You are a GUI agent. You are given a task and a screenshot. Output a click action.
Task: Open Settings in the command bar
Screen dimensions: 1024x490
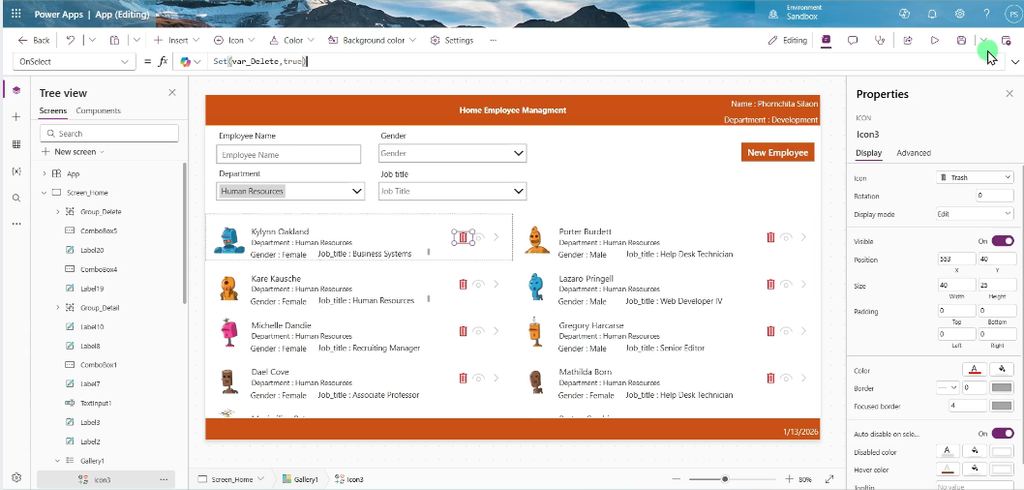pos(452,41)
